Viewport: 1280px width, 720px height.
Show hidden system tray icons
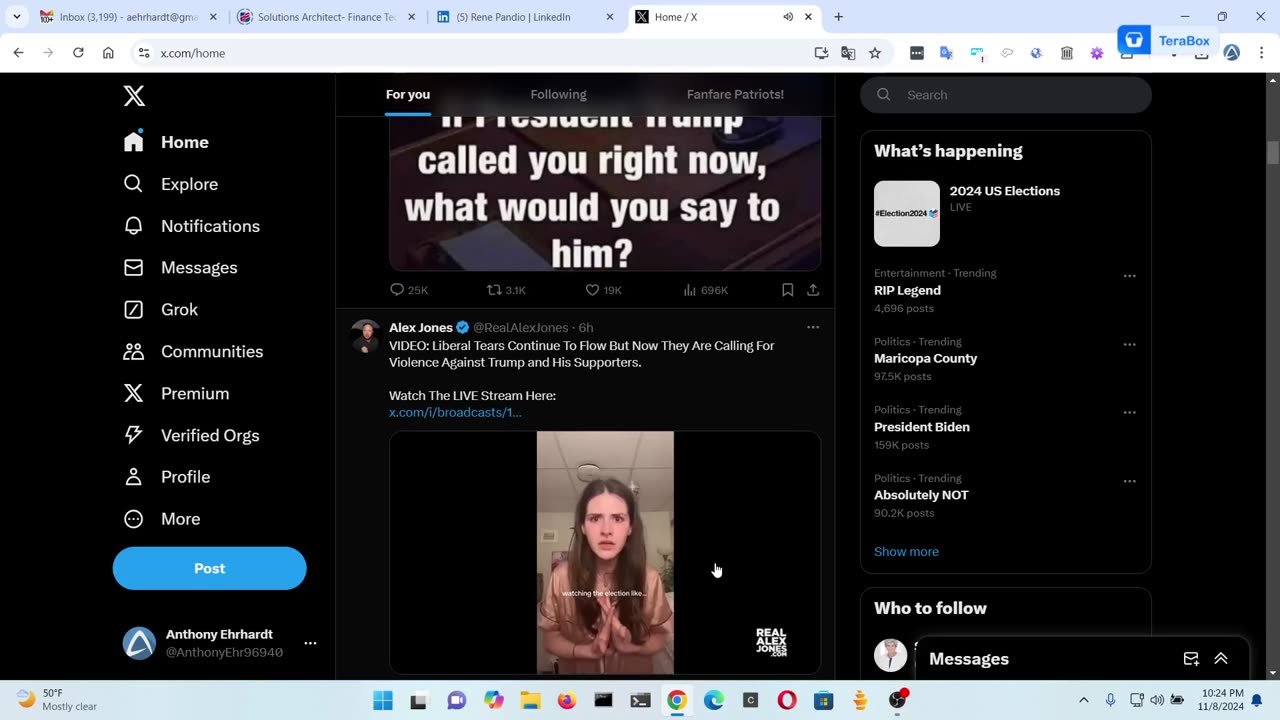[1083, 700]
